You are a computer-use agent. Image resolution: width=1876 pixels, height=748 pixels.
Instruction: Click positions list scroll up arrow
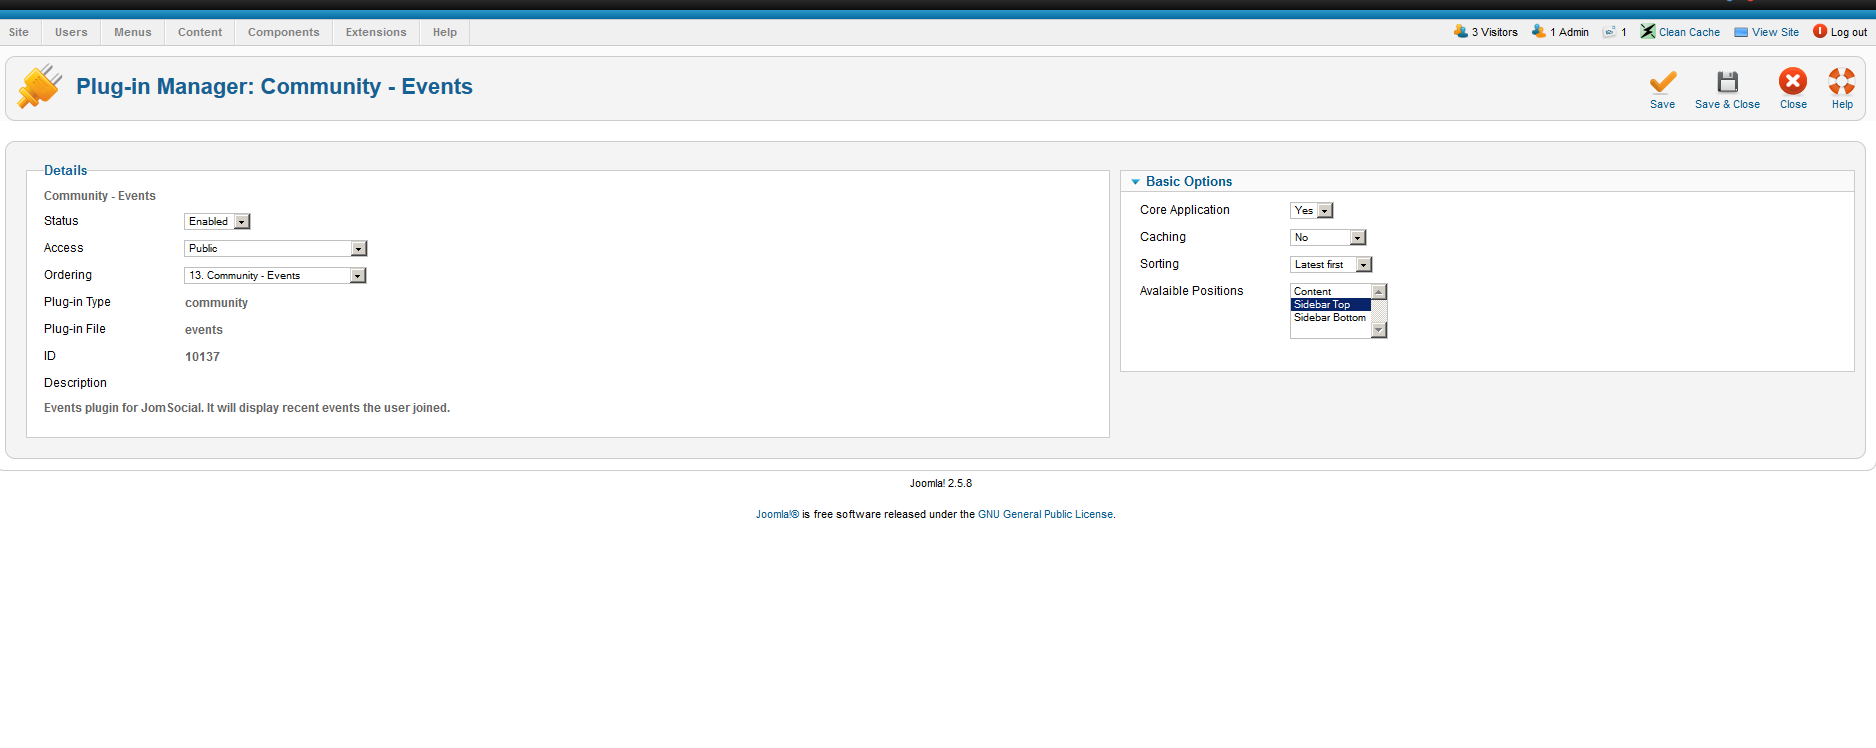1379,292
